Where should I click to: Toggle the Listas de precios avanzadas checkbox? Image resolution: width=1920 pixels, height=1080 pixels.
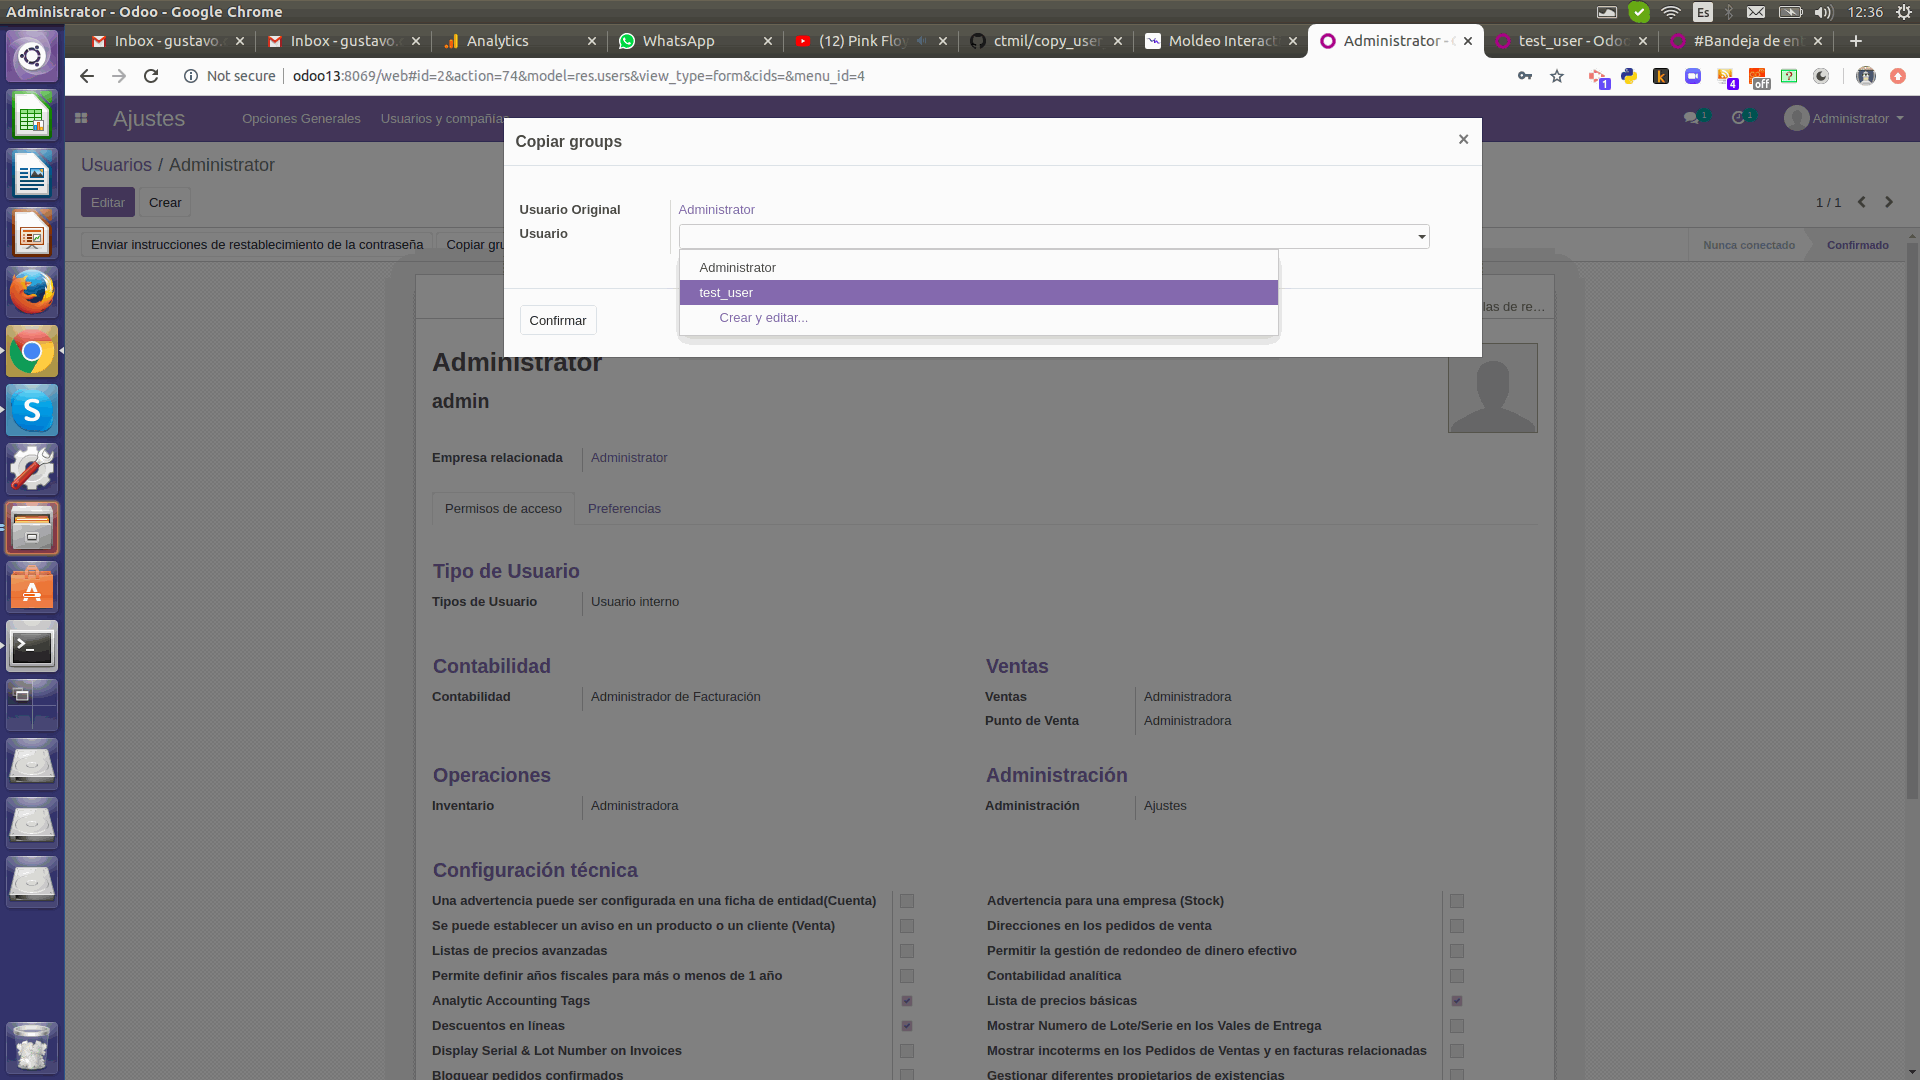tap(907, 951)
